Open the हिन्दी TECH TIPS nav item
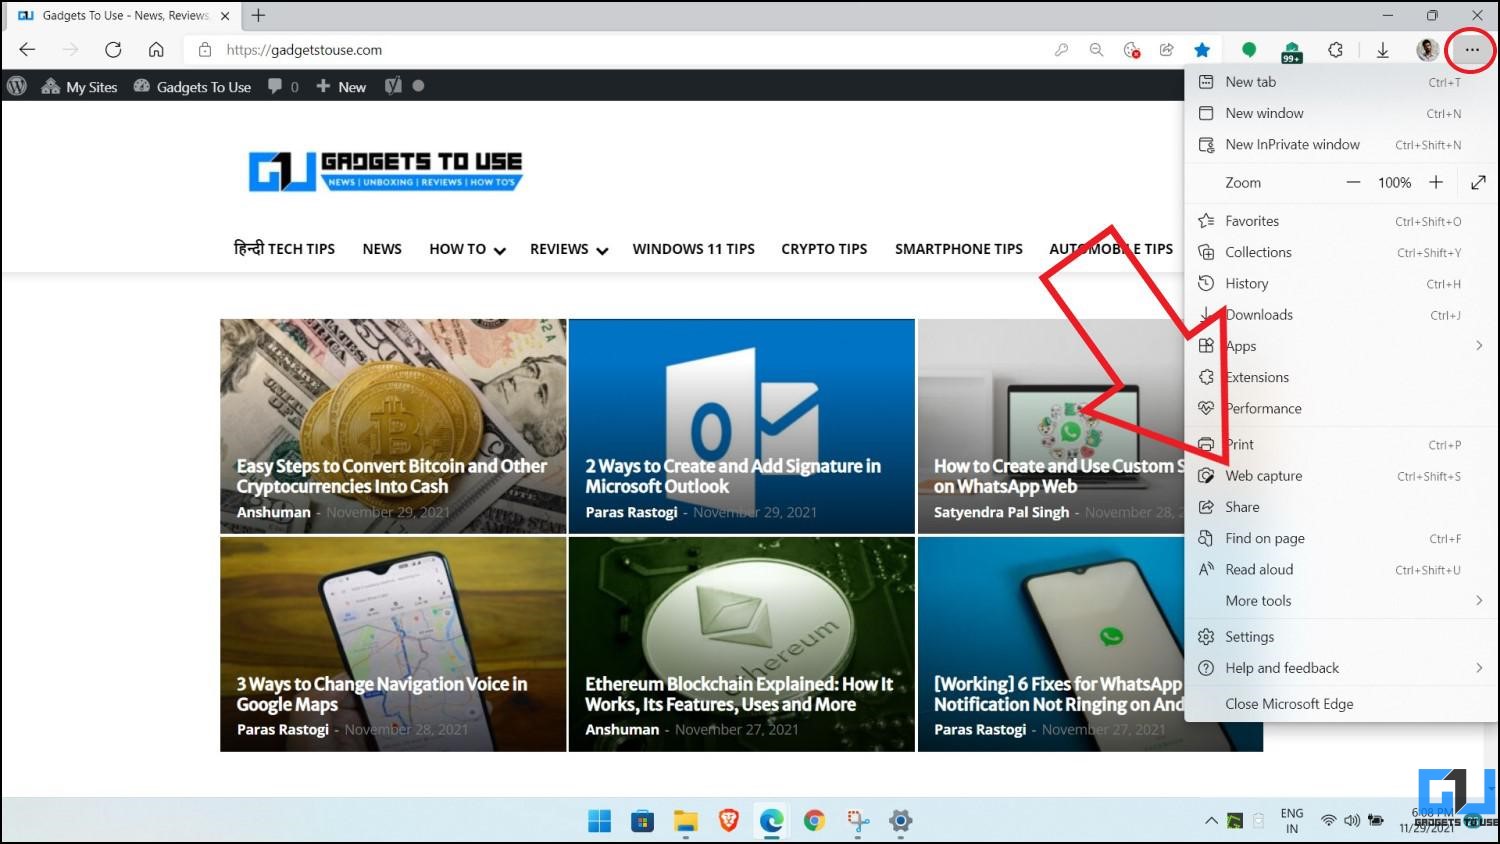Screen dimensions: 1500x844 [284, 248]
